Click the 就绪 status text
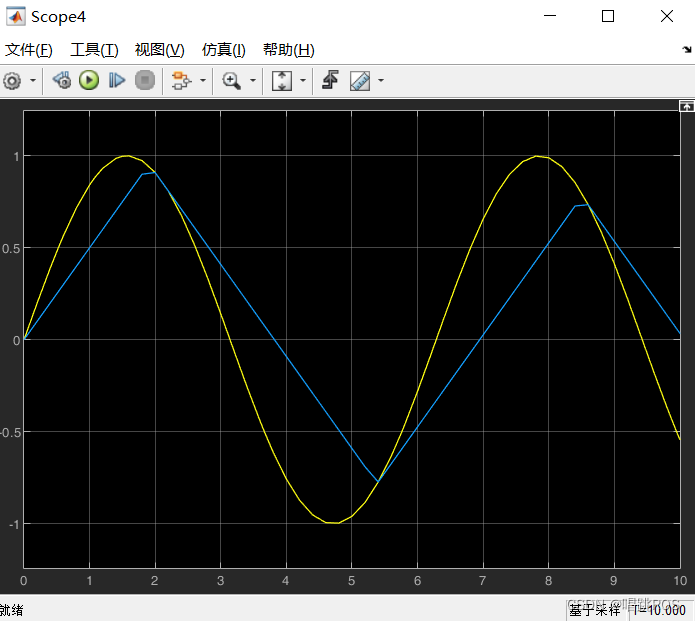The image size is (695, 621). tap(12, 610)
